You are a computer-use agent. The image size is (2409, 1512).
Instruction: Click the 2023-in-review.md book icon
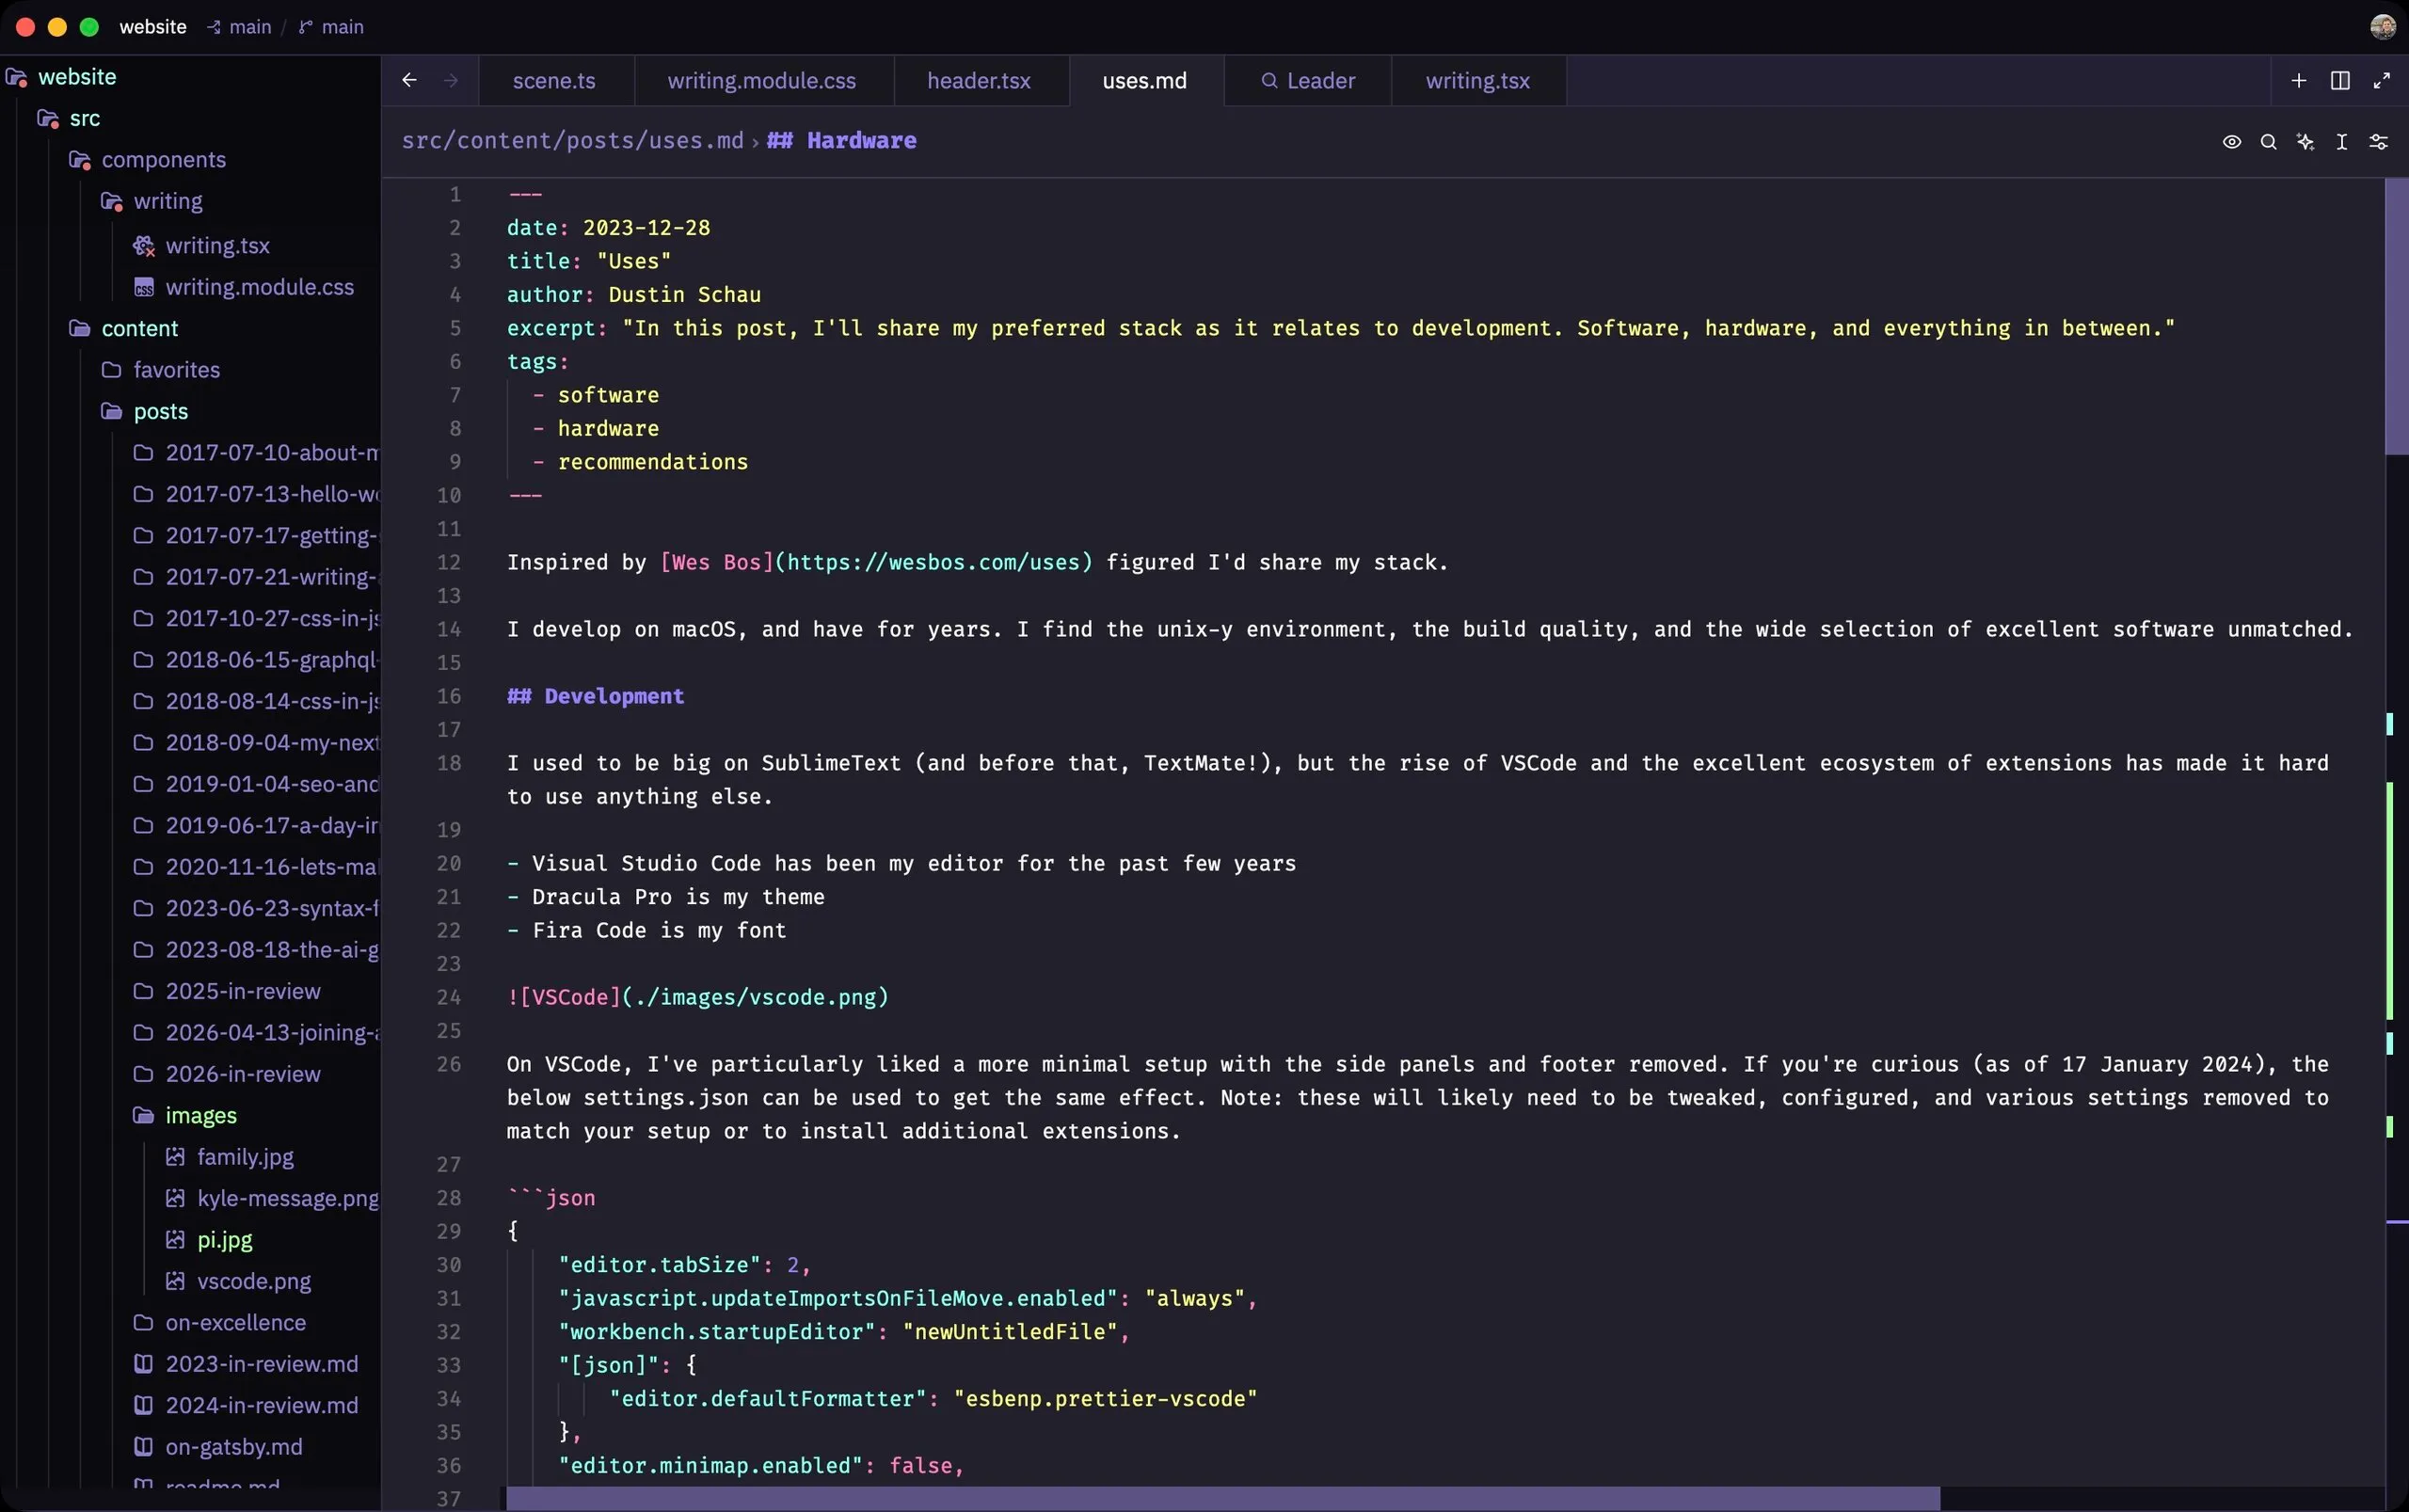pos(144,1364)
